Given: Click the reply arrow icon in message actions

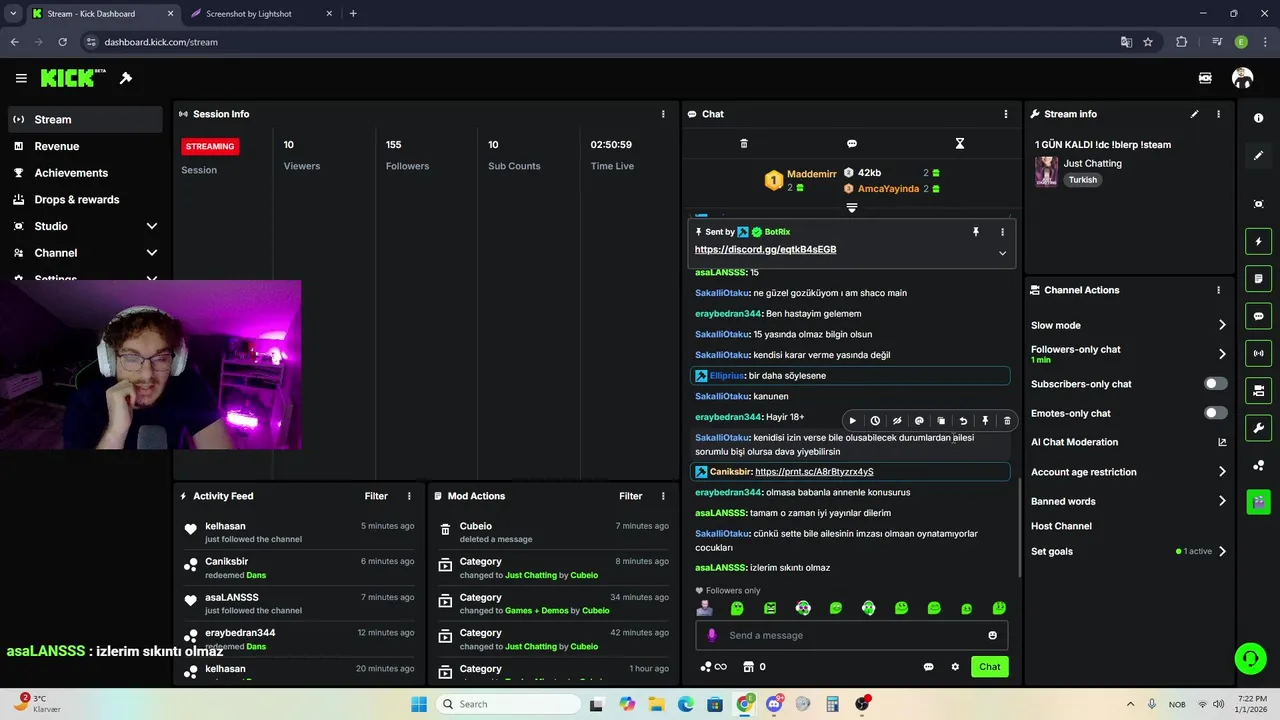Looking at the screenshot, I should 963,421.
